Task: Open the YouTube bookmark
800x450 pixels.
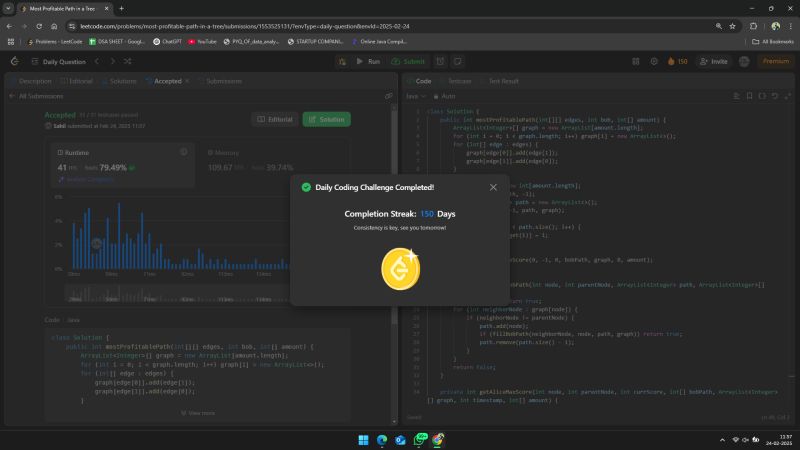Action: (203, 42)
